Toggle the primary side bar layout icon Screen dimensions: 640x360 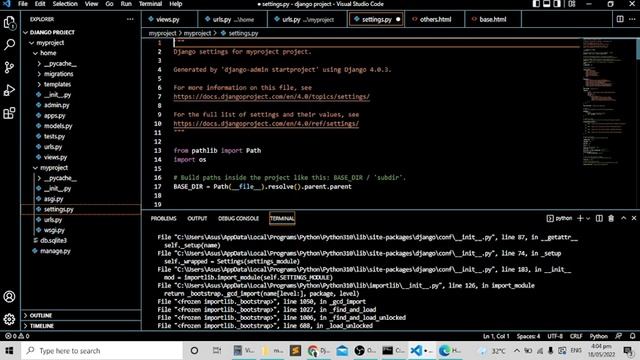[x=536, y=4]
